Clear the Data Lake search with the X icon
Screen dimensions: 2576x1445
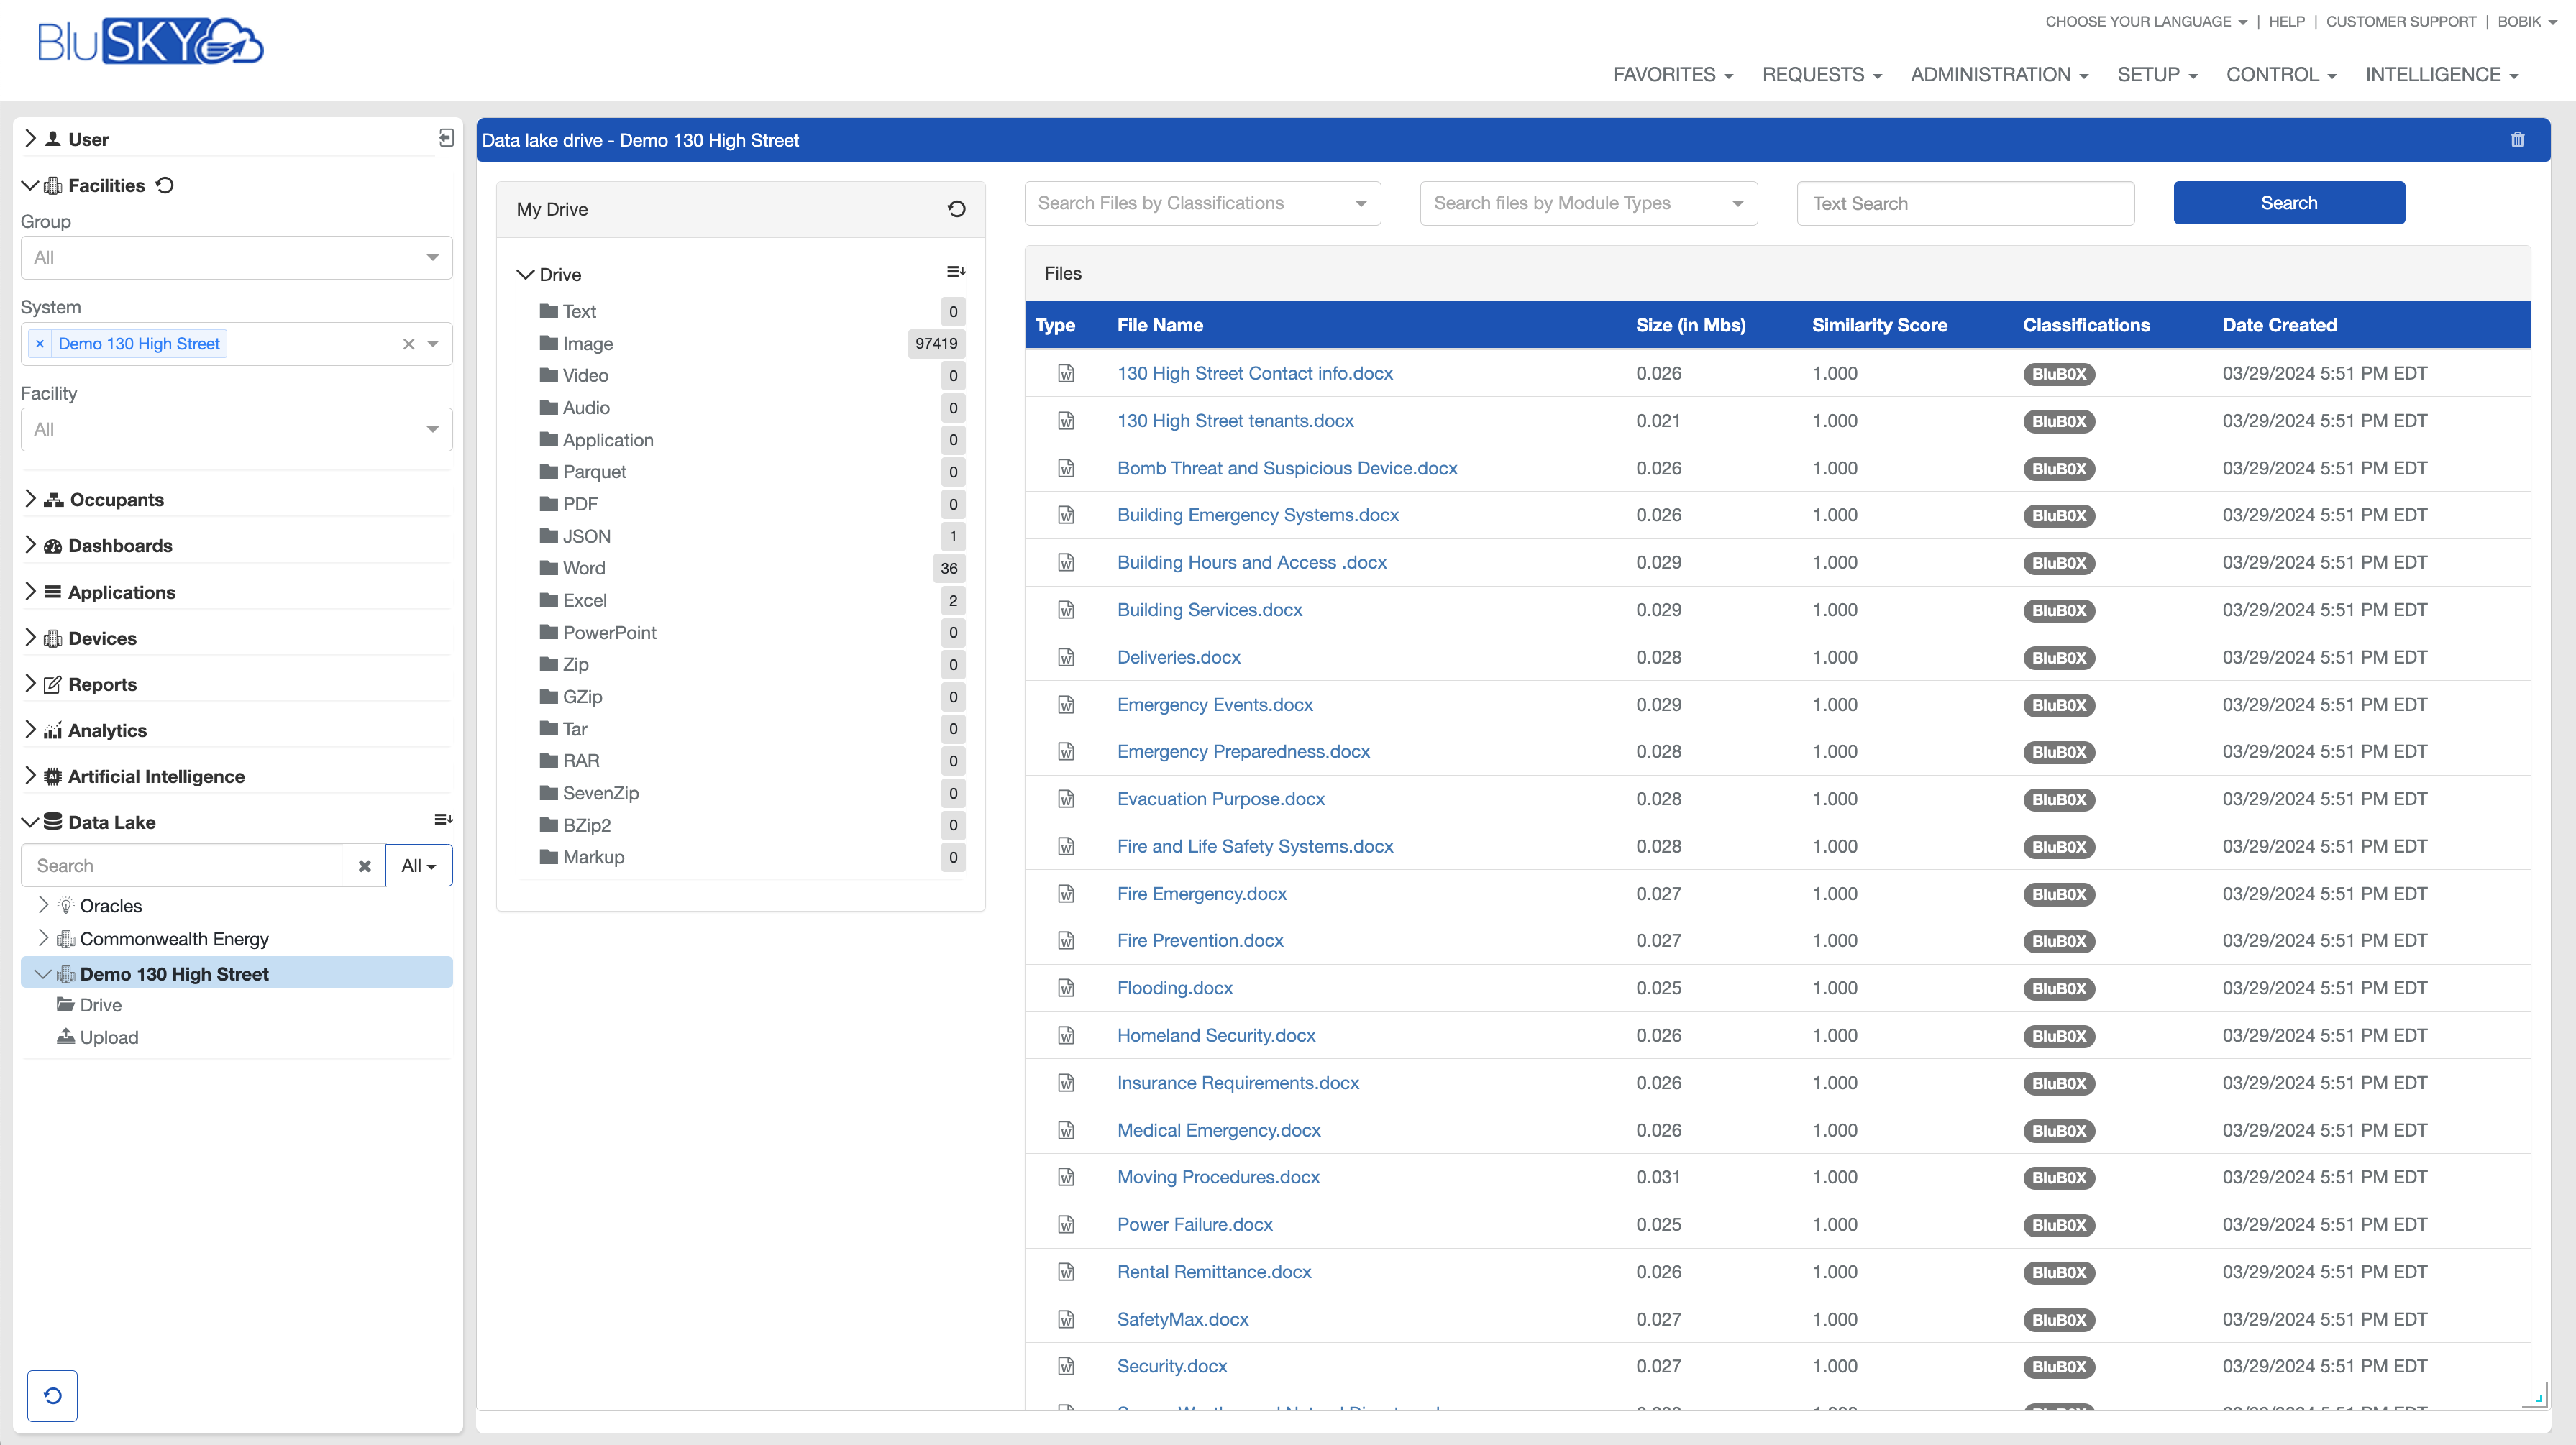pos(365,866)
